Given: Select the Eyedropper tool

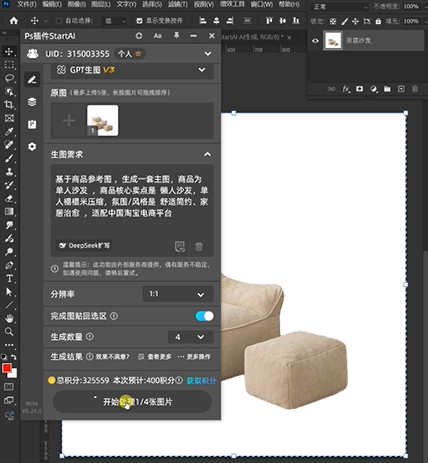Looking at the screenshot, I should pyautogui.click(x=9, y=132).
